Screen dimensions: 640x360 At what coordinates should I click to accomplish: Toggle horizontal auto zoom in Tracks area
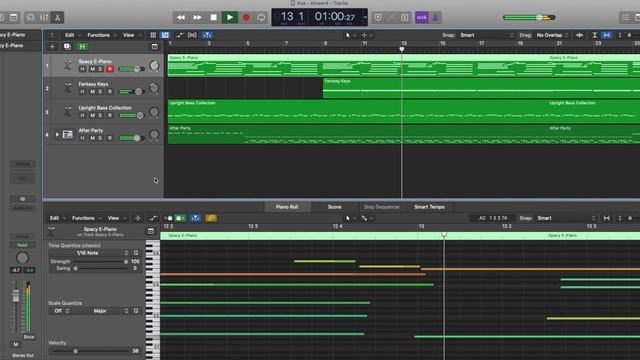(607, 35)
